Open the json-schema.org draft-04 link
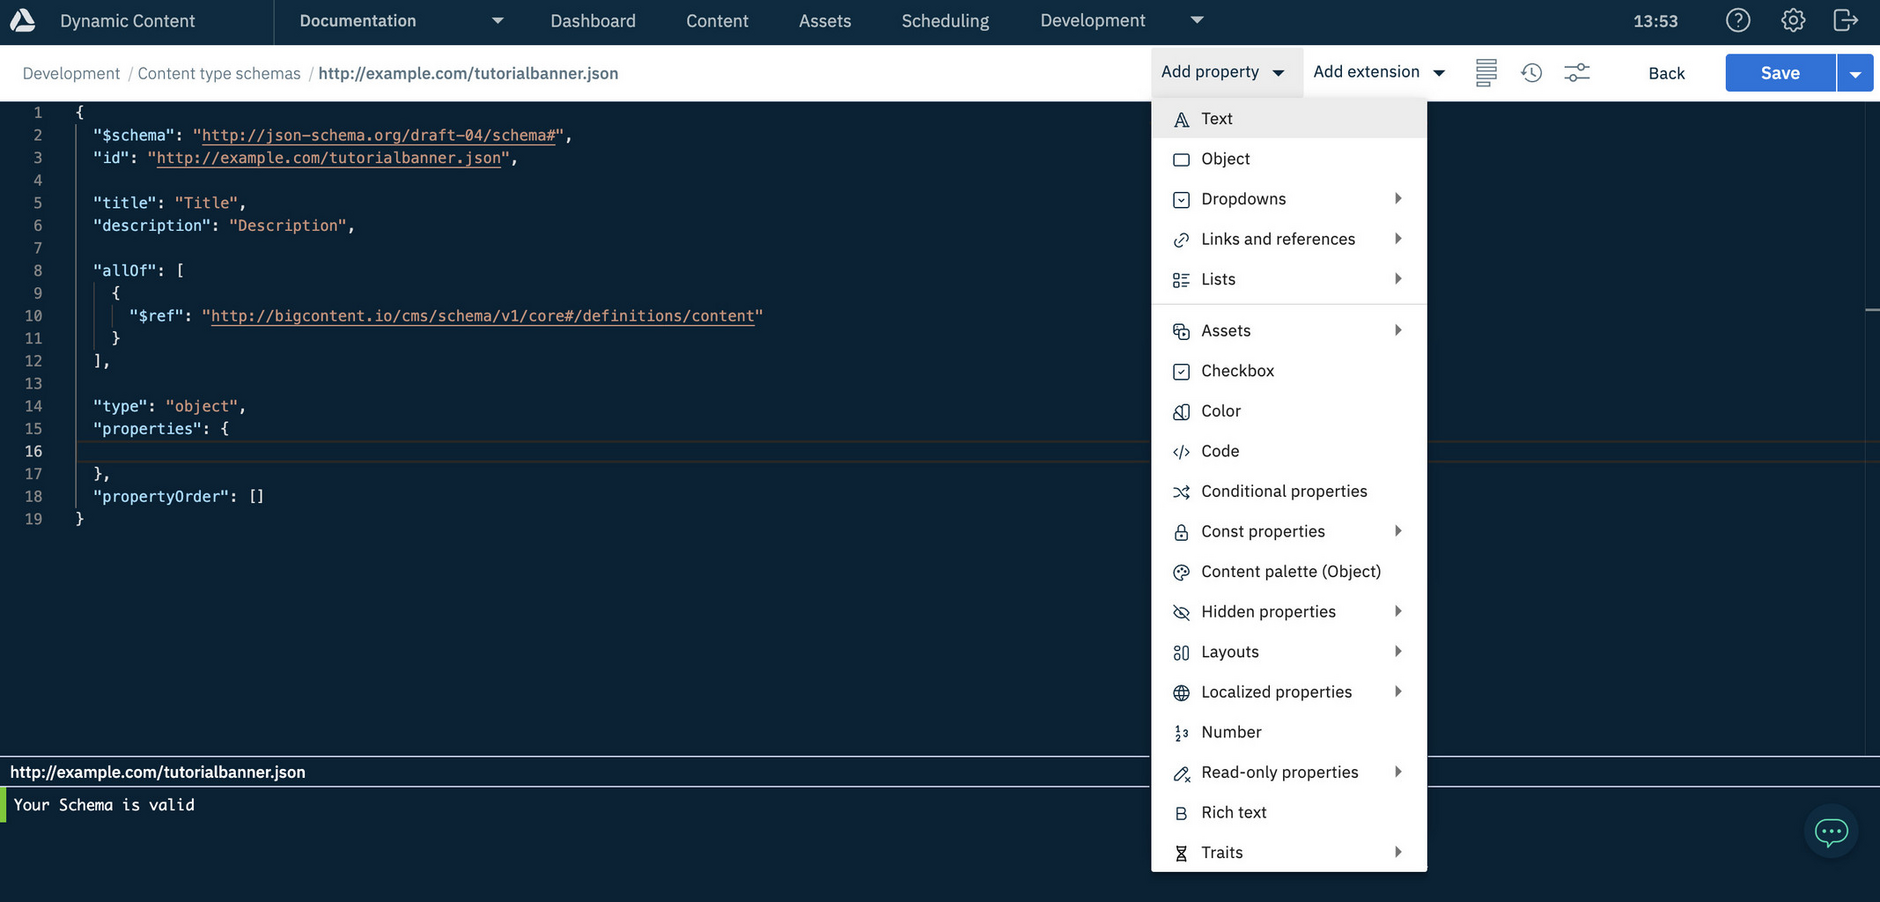Image resolution: width=1880 pixels, height=902 pixels. tap(379, 135)
